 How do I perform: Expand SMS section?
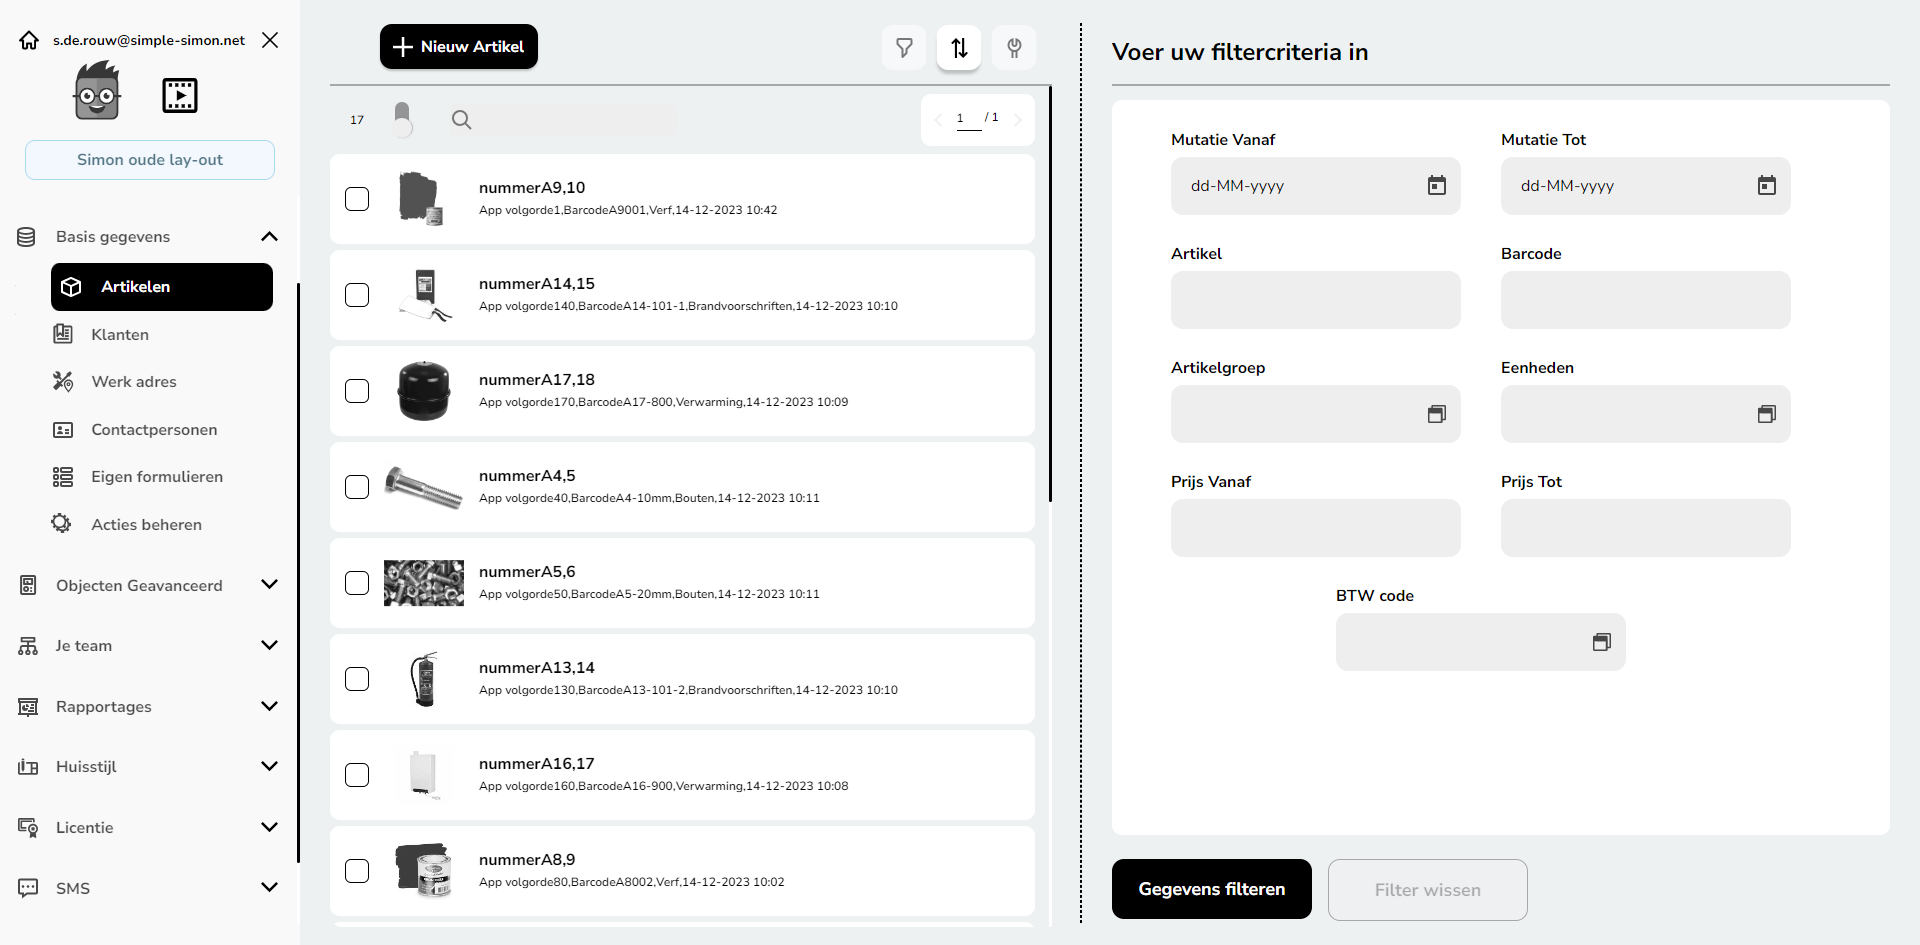(269, 887)
